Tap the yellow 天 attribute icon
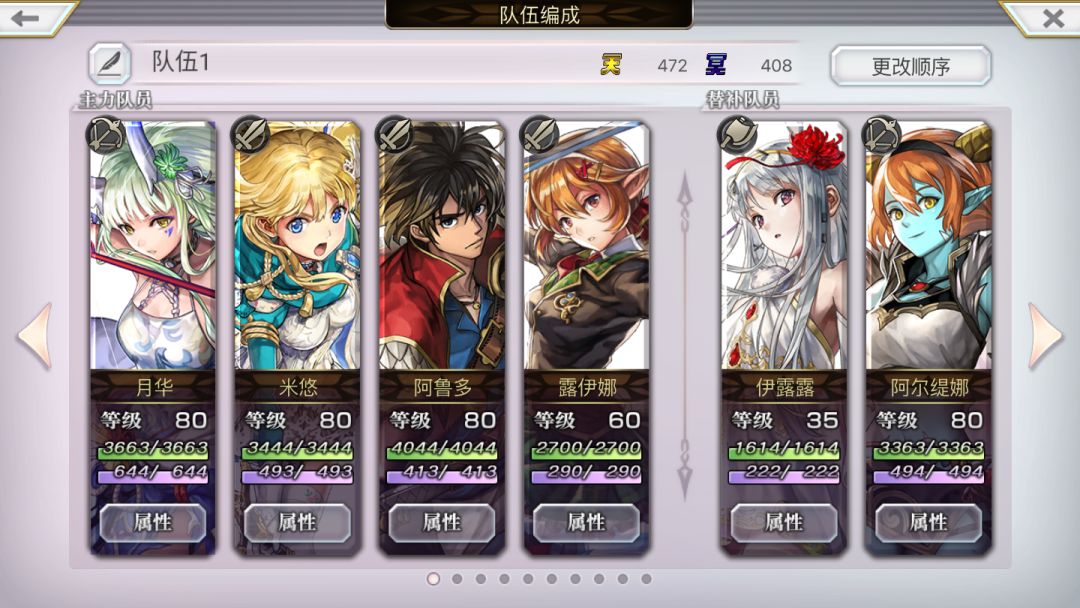 pyautogui.click(x=610, y=65)
